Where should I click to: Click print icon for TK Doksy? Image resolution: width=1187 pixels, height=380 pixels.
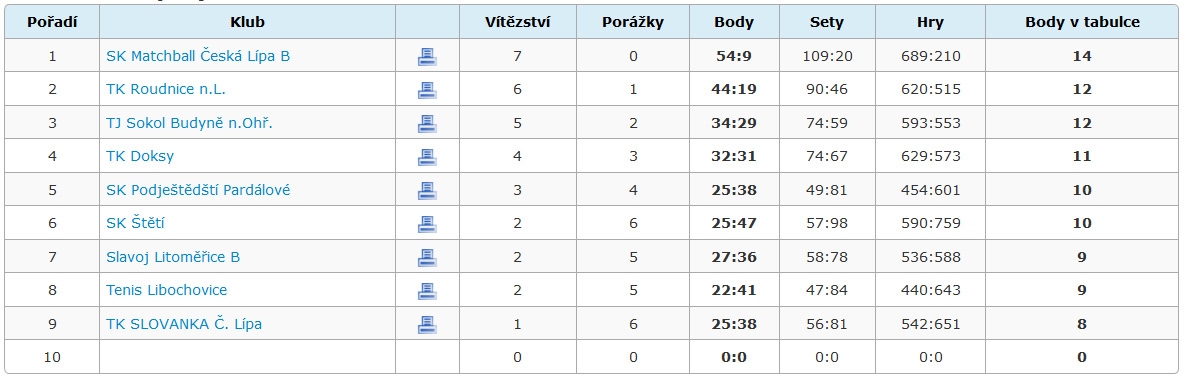click(x=427, y=157)
